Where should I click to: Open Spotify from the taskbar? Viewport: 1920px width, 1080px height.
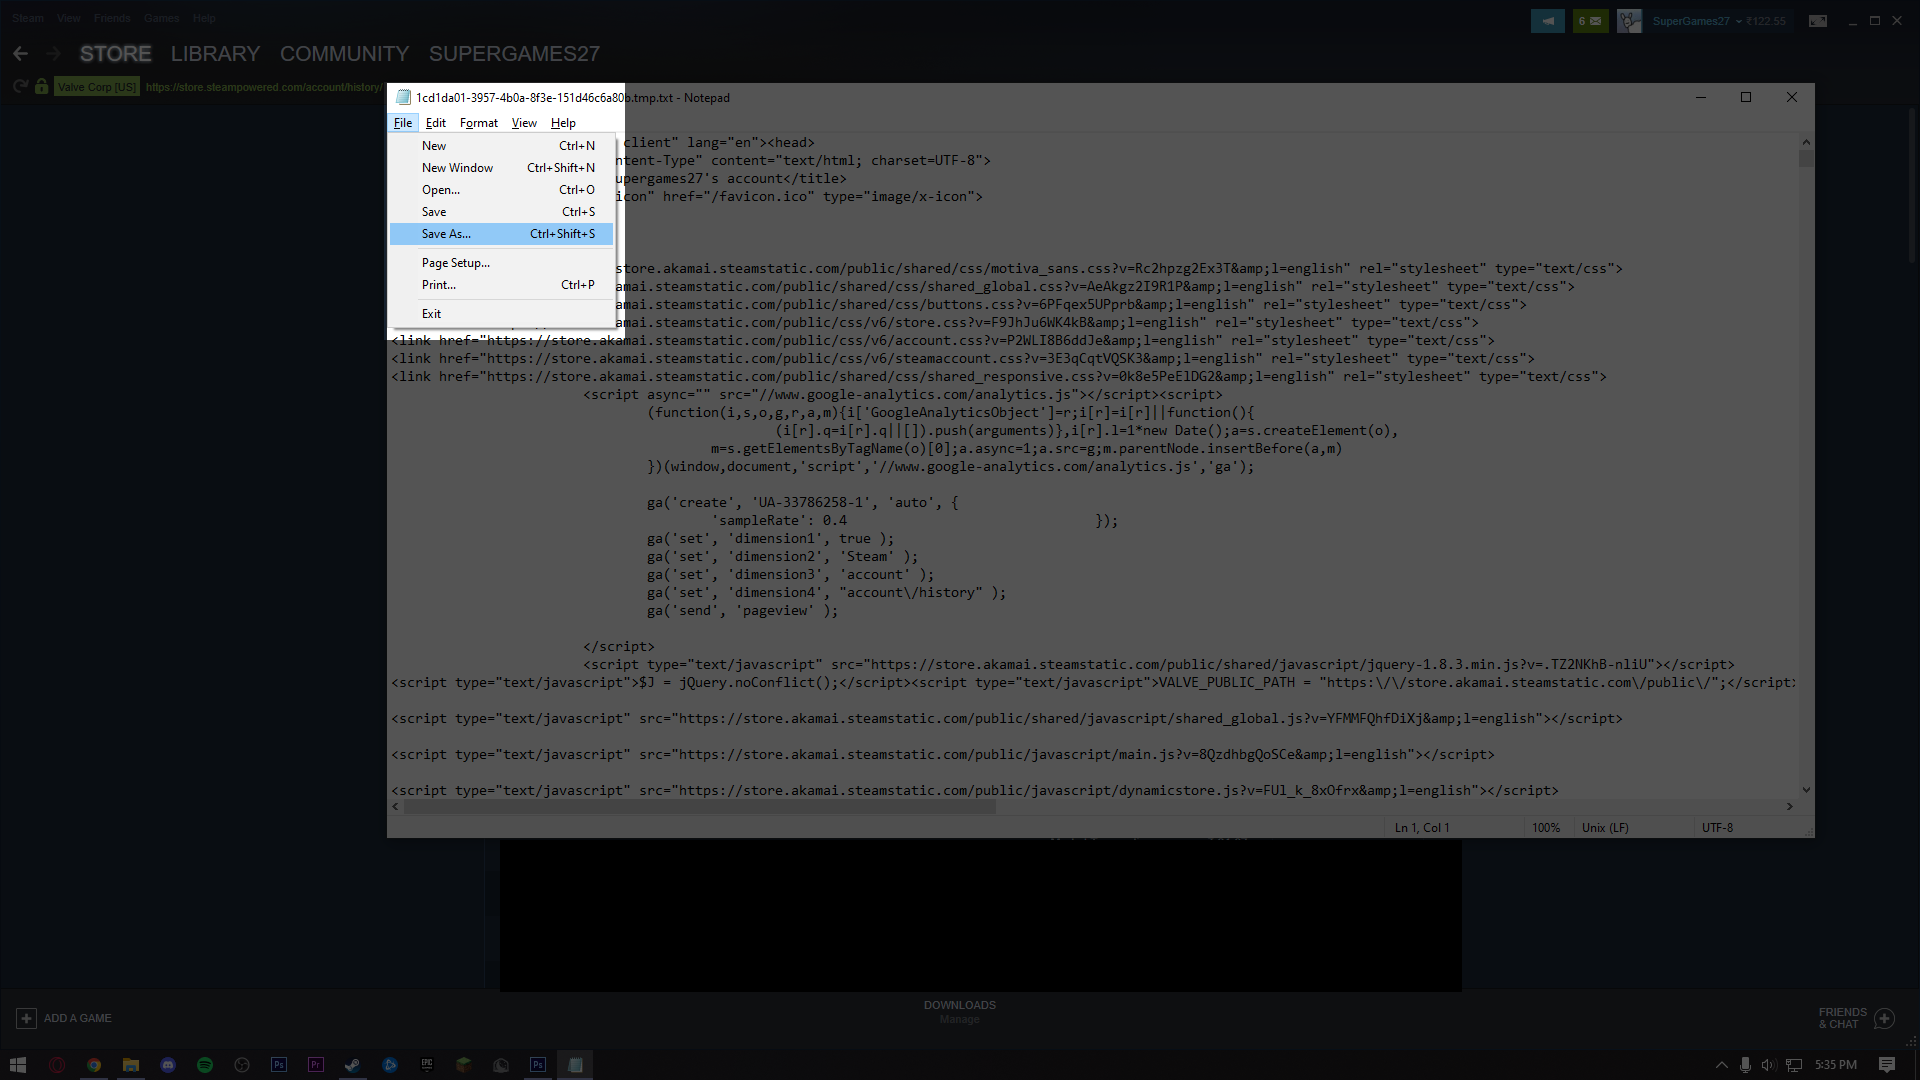(x=205, y=1065)
